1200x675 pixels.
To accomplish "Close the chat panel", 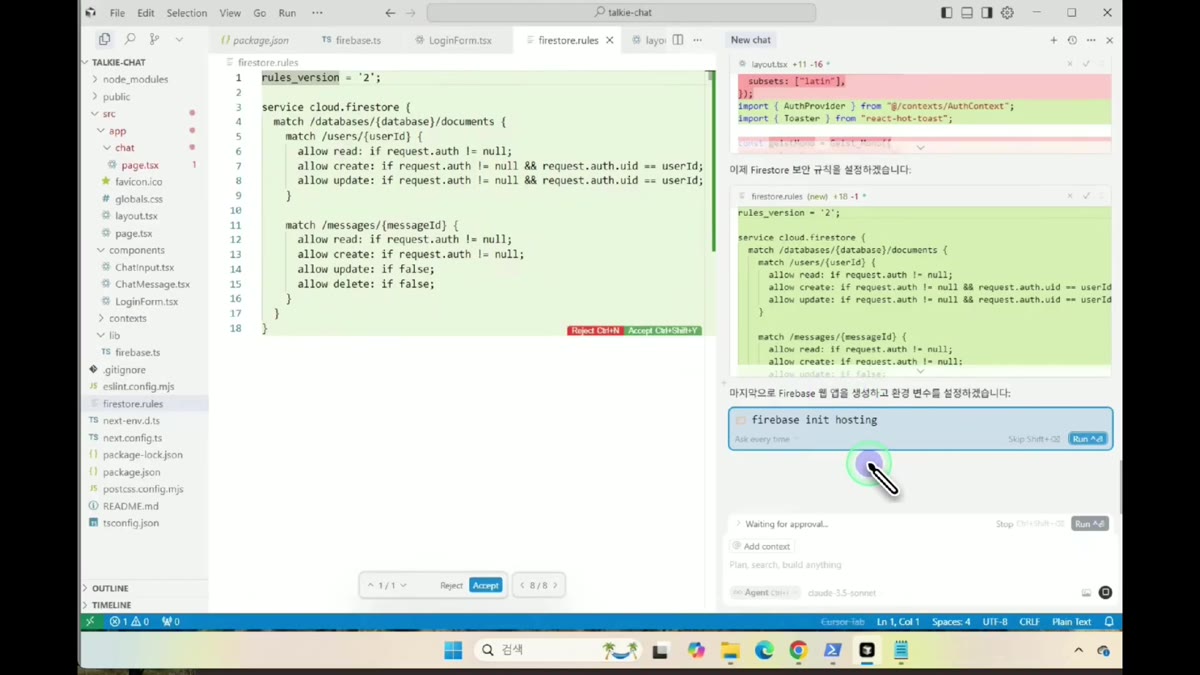I will click(1110, 40).
